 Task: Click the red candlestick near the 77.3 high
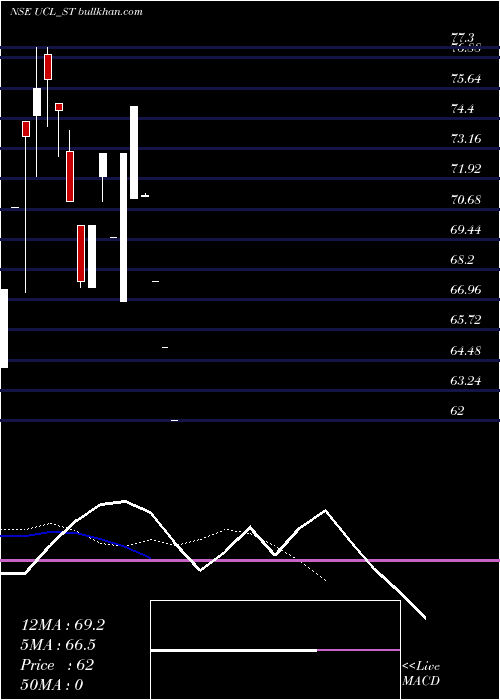tap(48, 67)
